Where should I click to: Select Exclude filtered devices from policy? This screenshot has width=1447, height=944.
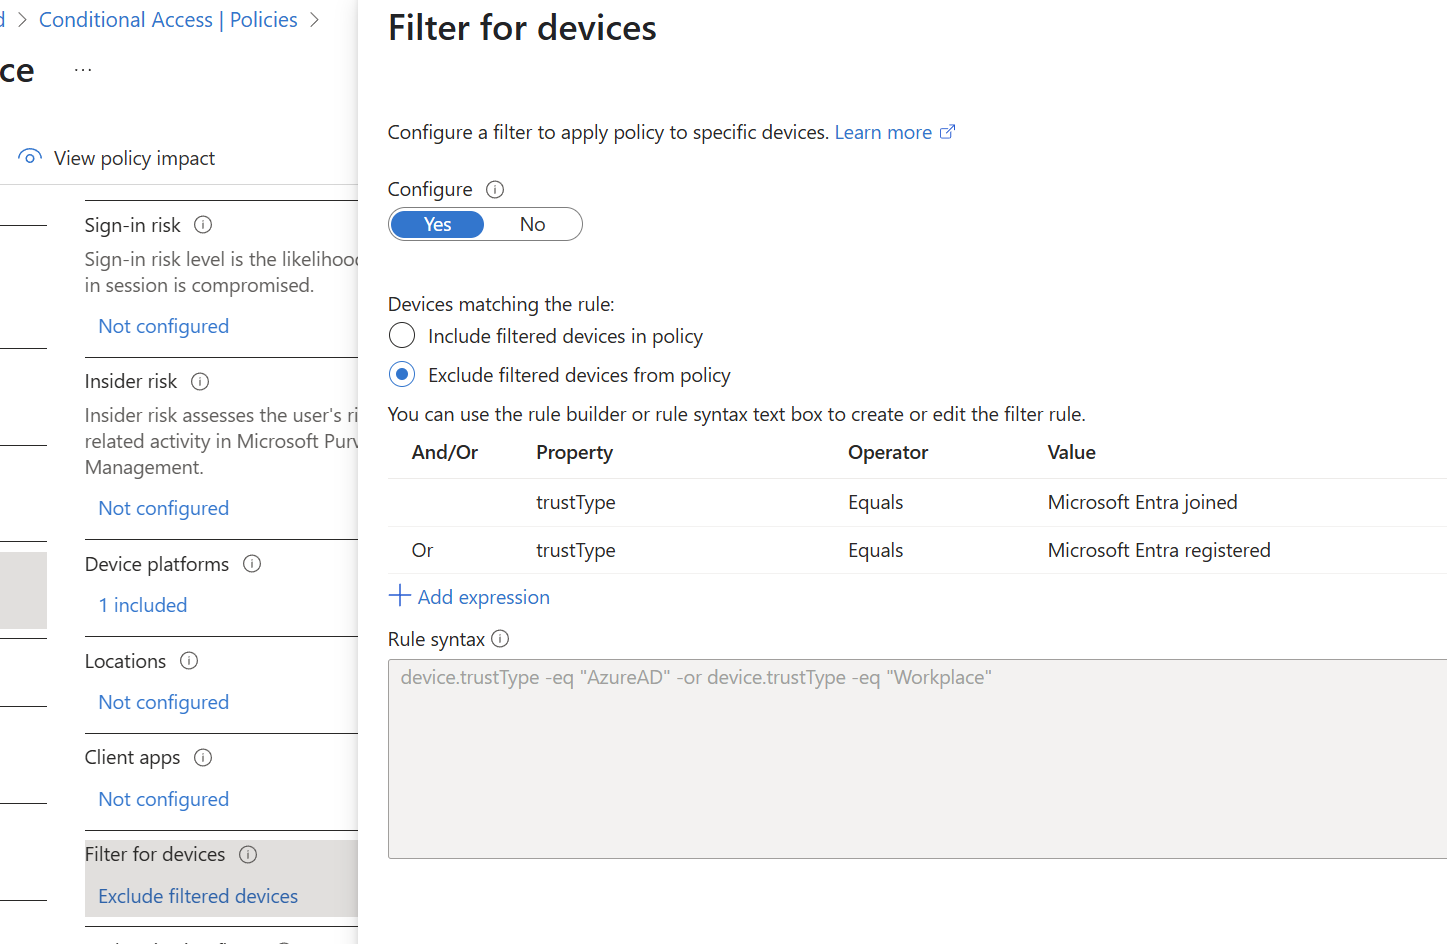point(402,375)
